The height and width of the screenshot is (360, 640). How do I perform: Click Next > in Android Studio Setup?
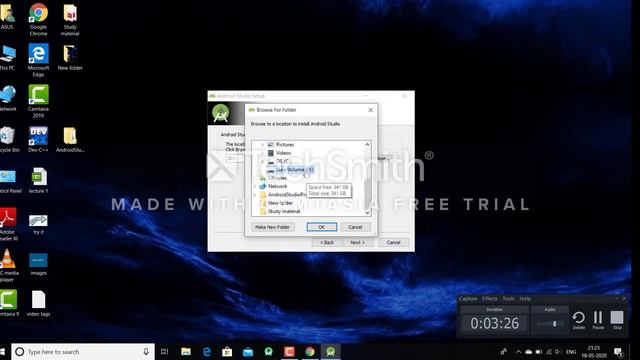click(x=357, y=242)
